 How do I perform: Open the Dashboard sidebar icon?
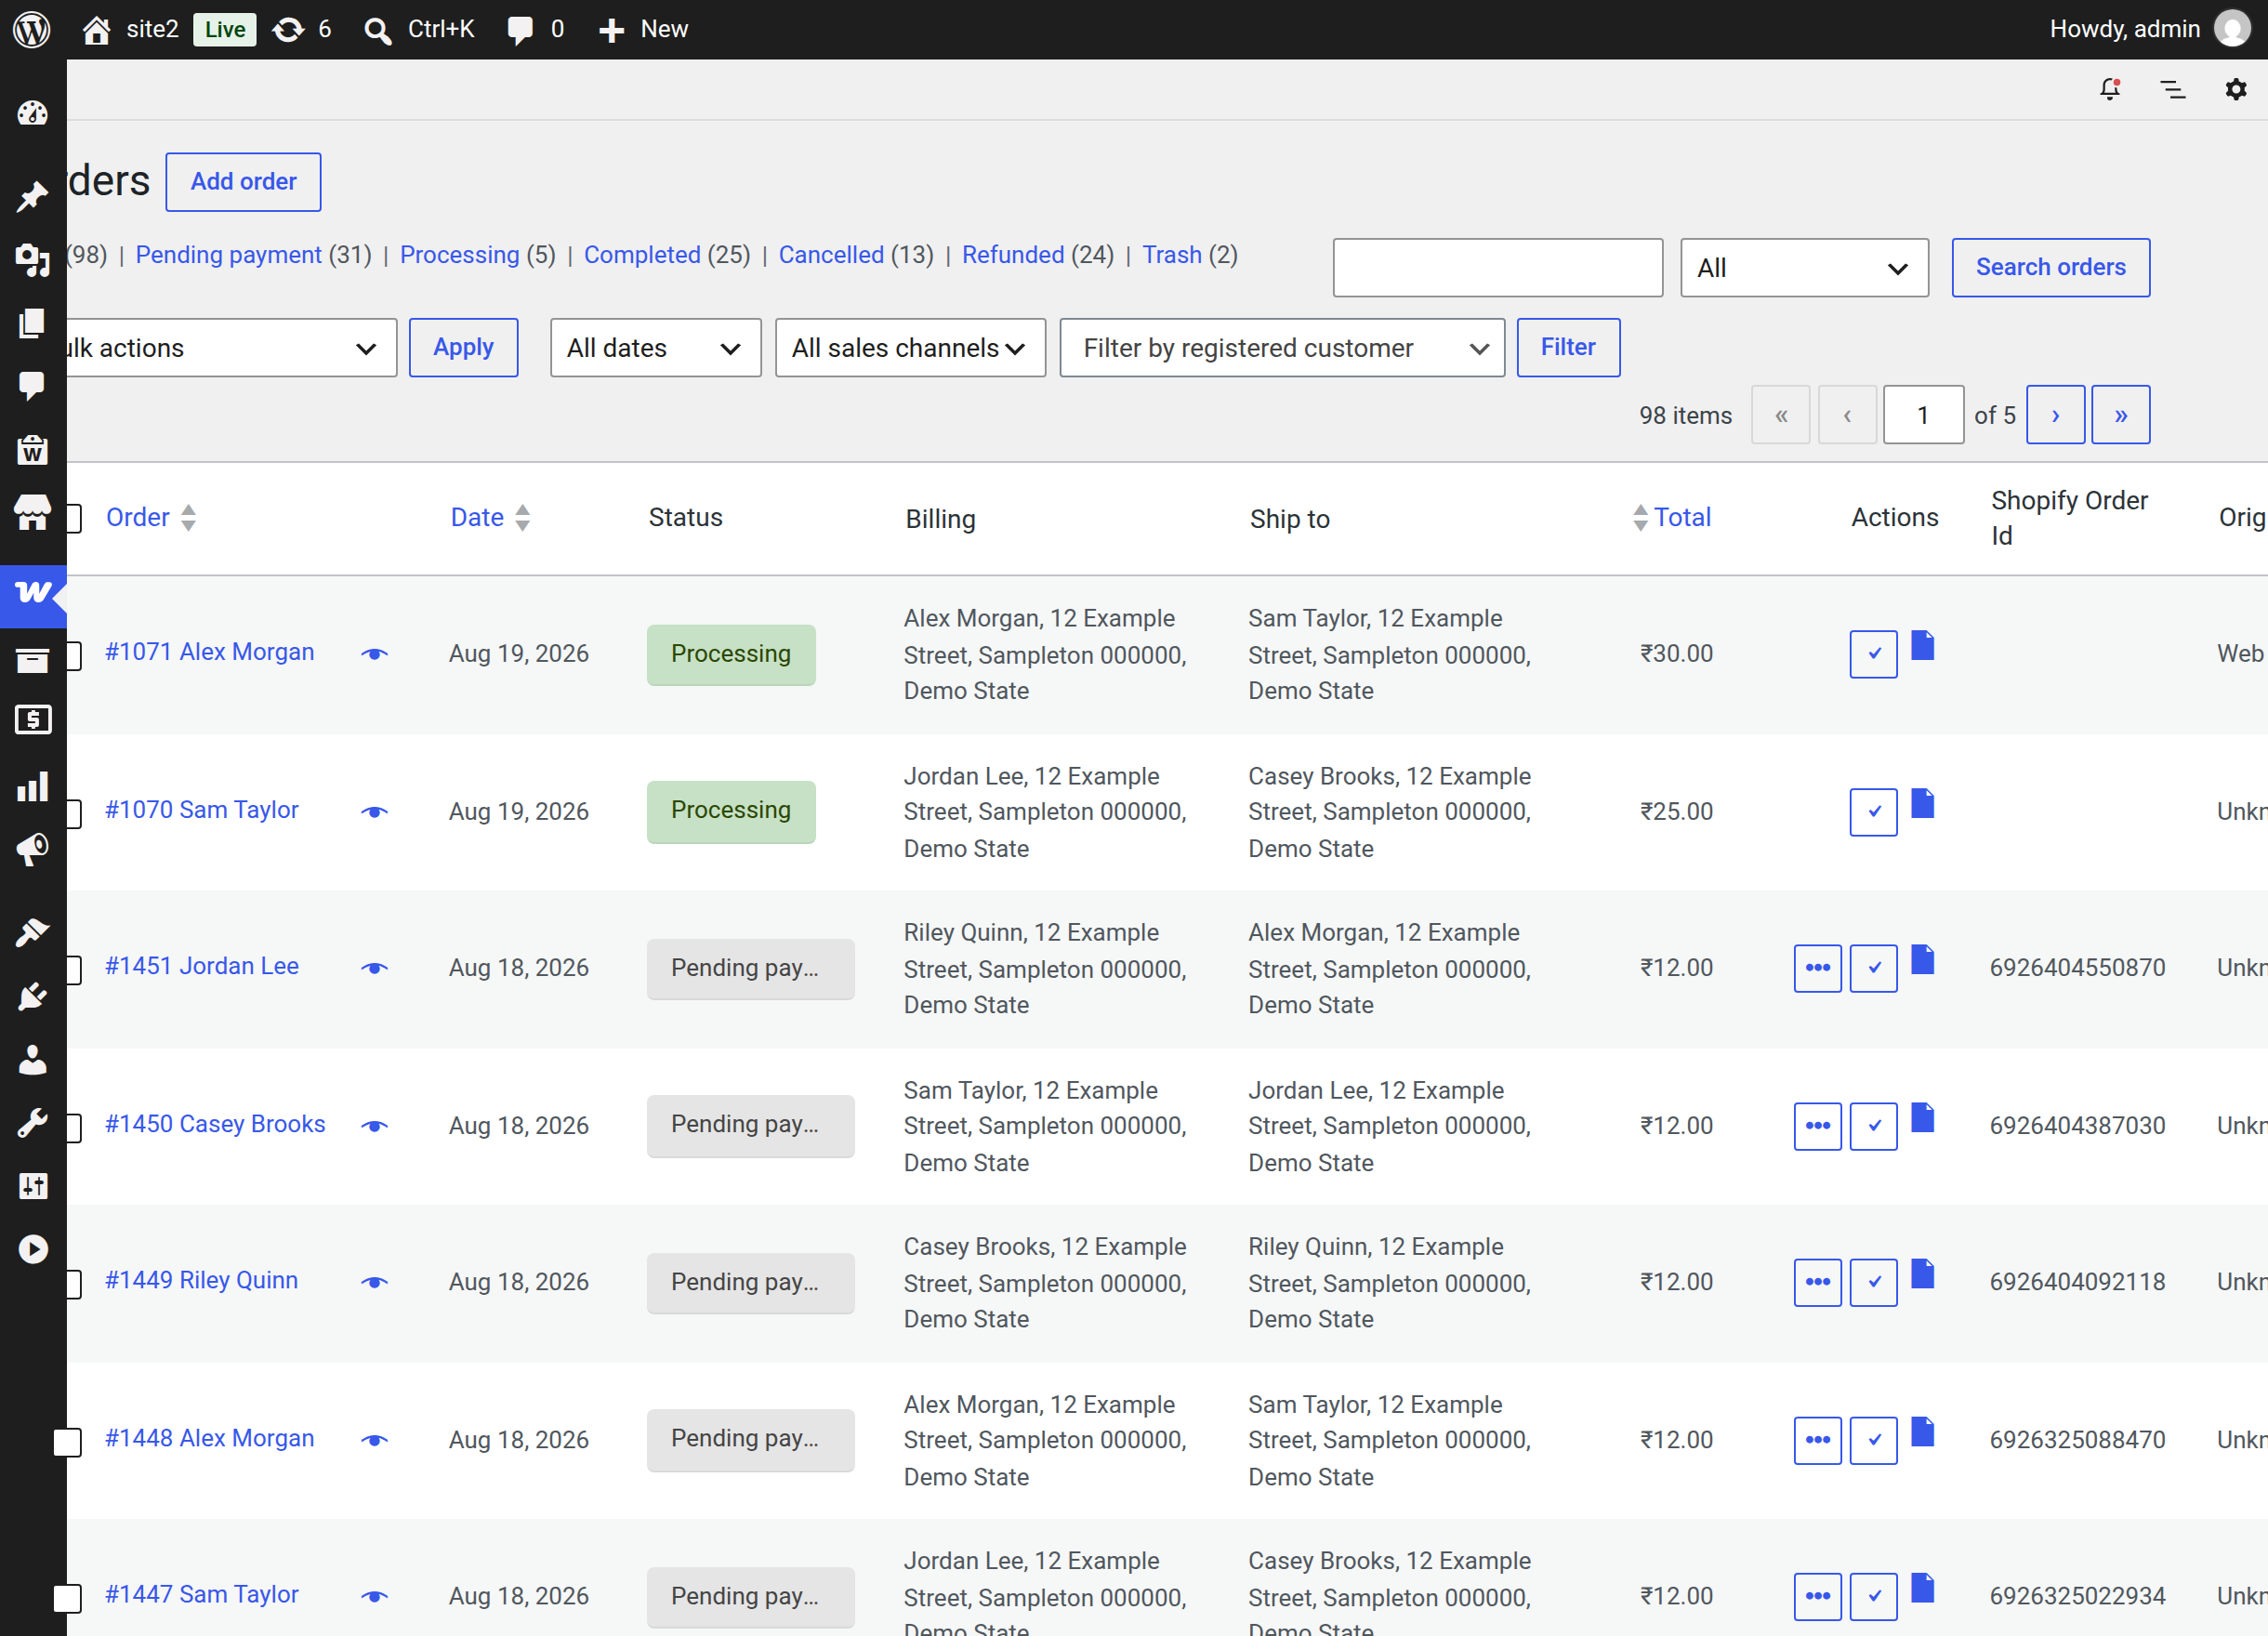33,112
